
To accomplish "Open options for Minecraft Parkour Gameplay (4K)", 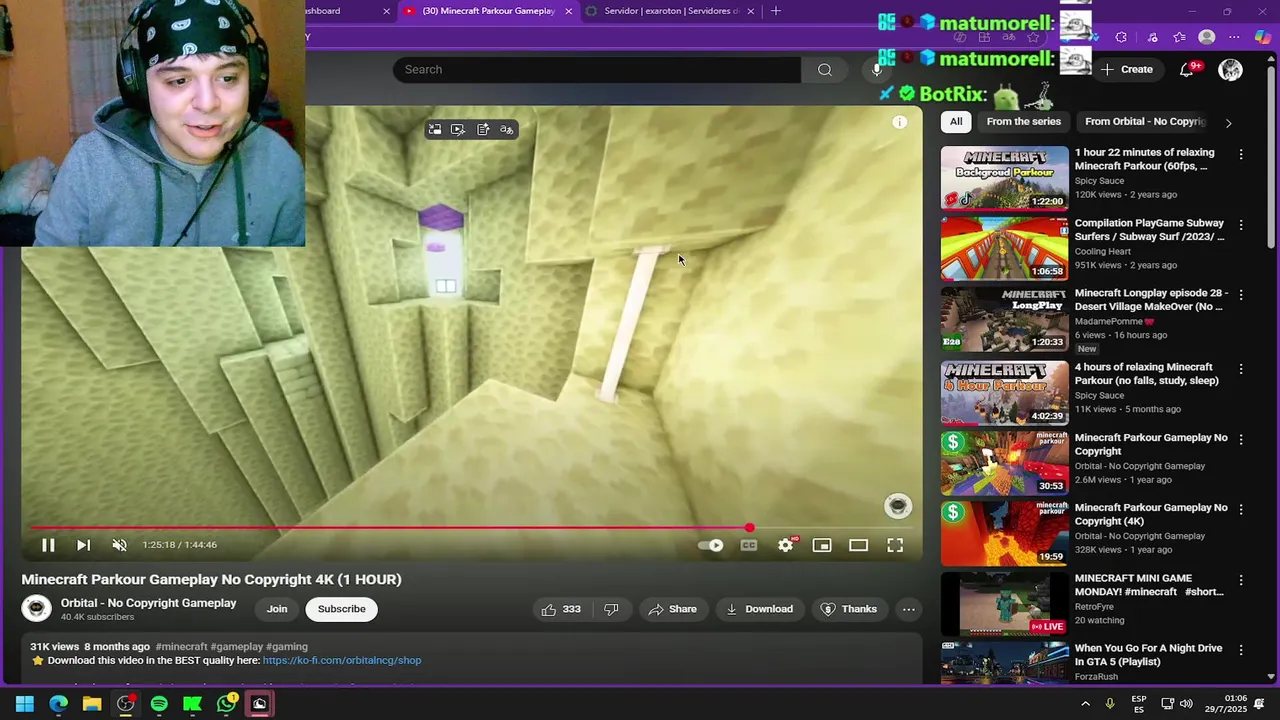I will pyautogui.click(x=1241, y=510).
